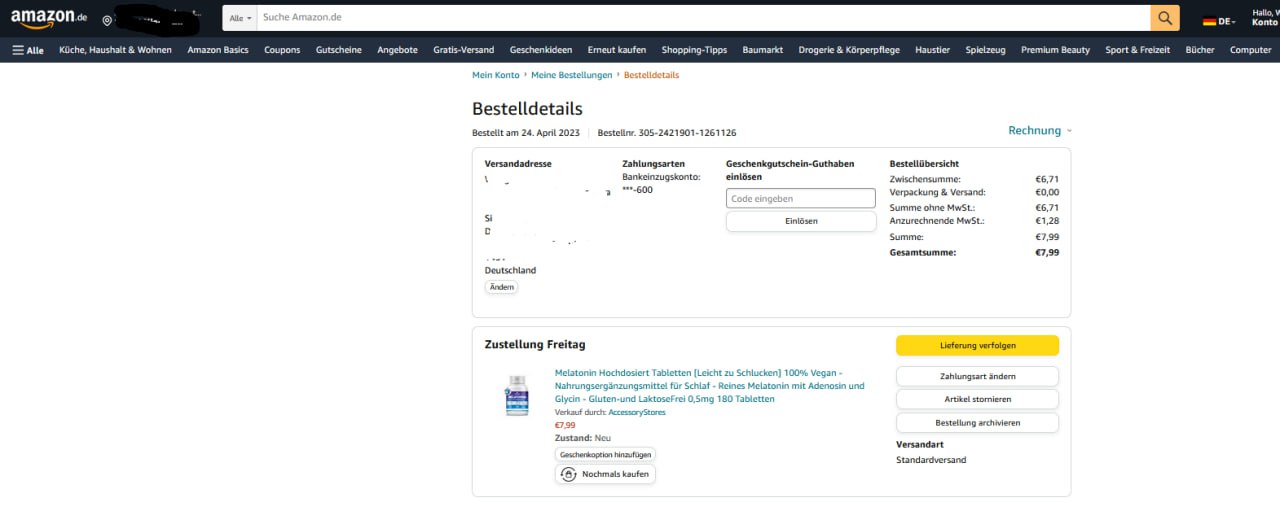1280x511 pixels.
Task: Go to Amazon Basics in navigation
Action: [218, 50]
